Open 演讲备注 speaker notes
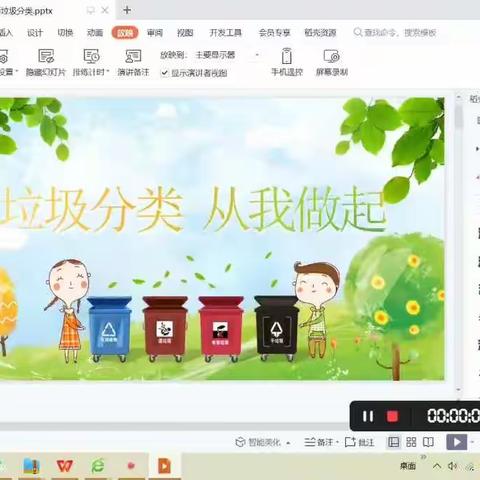 click(133, 63)
